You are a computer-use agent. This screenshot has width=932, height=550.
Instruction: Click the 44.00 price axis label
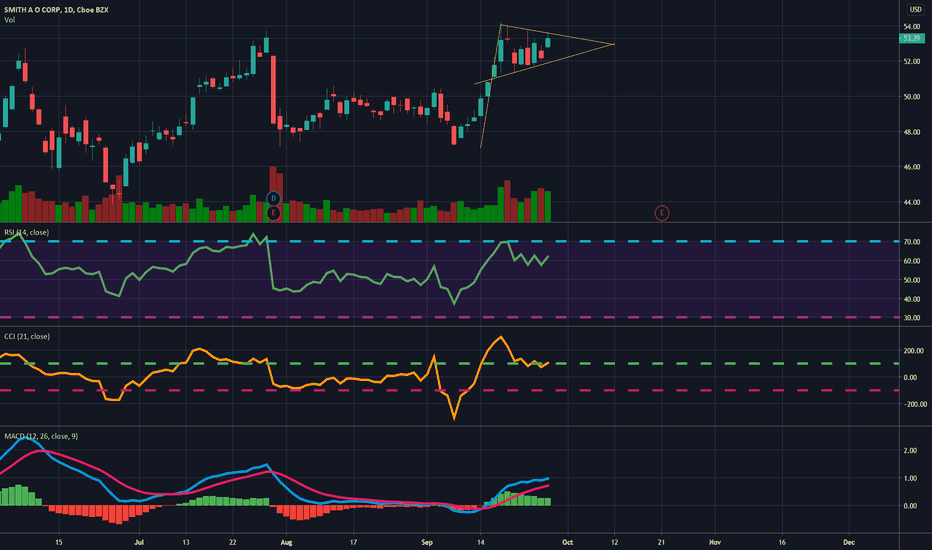tap(912, 202)
